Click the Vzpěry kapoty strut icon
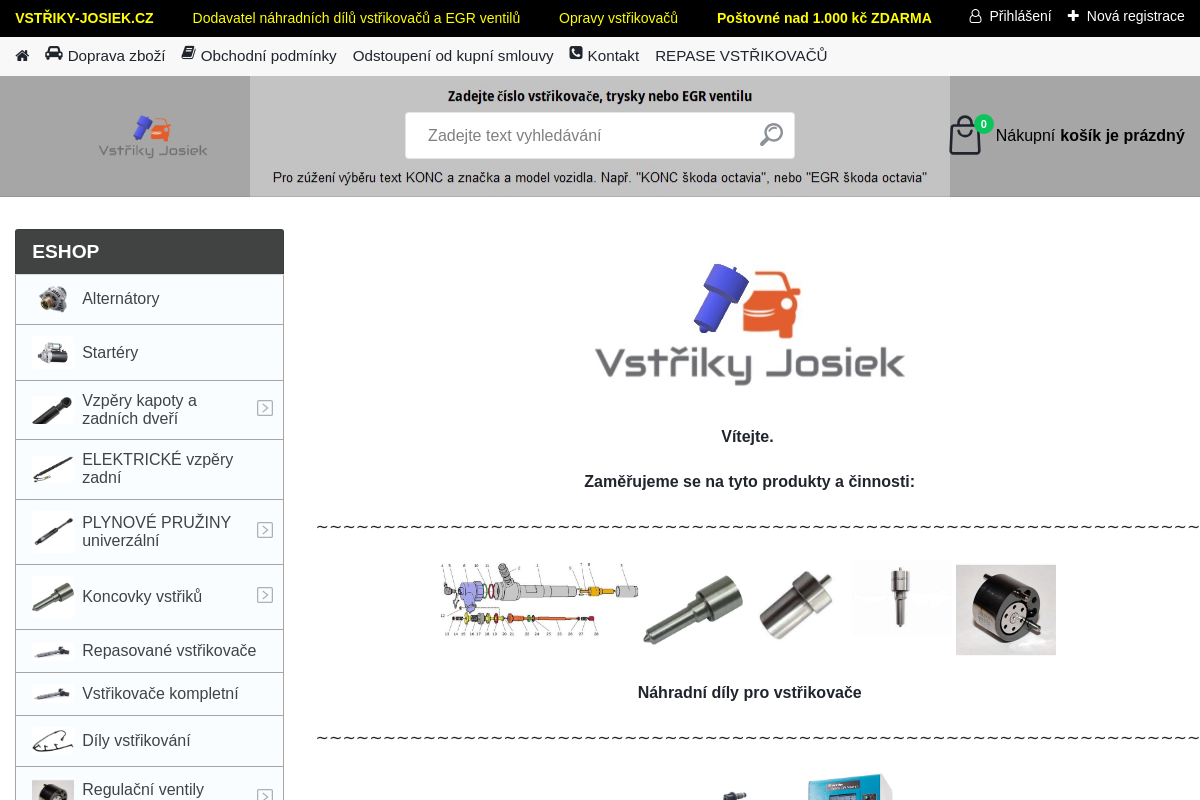 [52, 409]
